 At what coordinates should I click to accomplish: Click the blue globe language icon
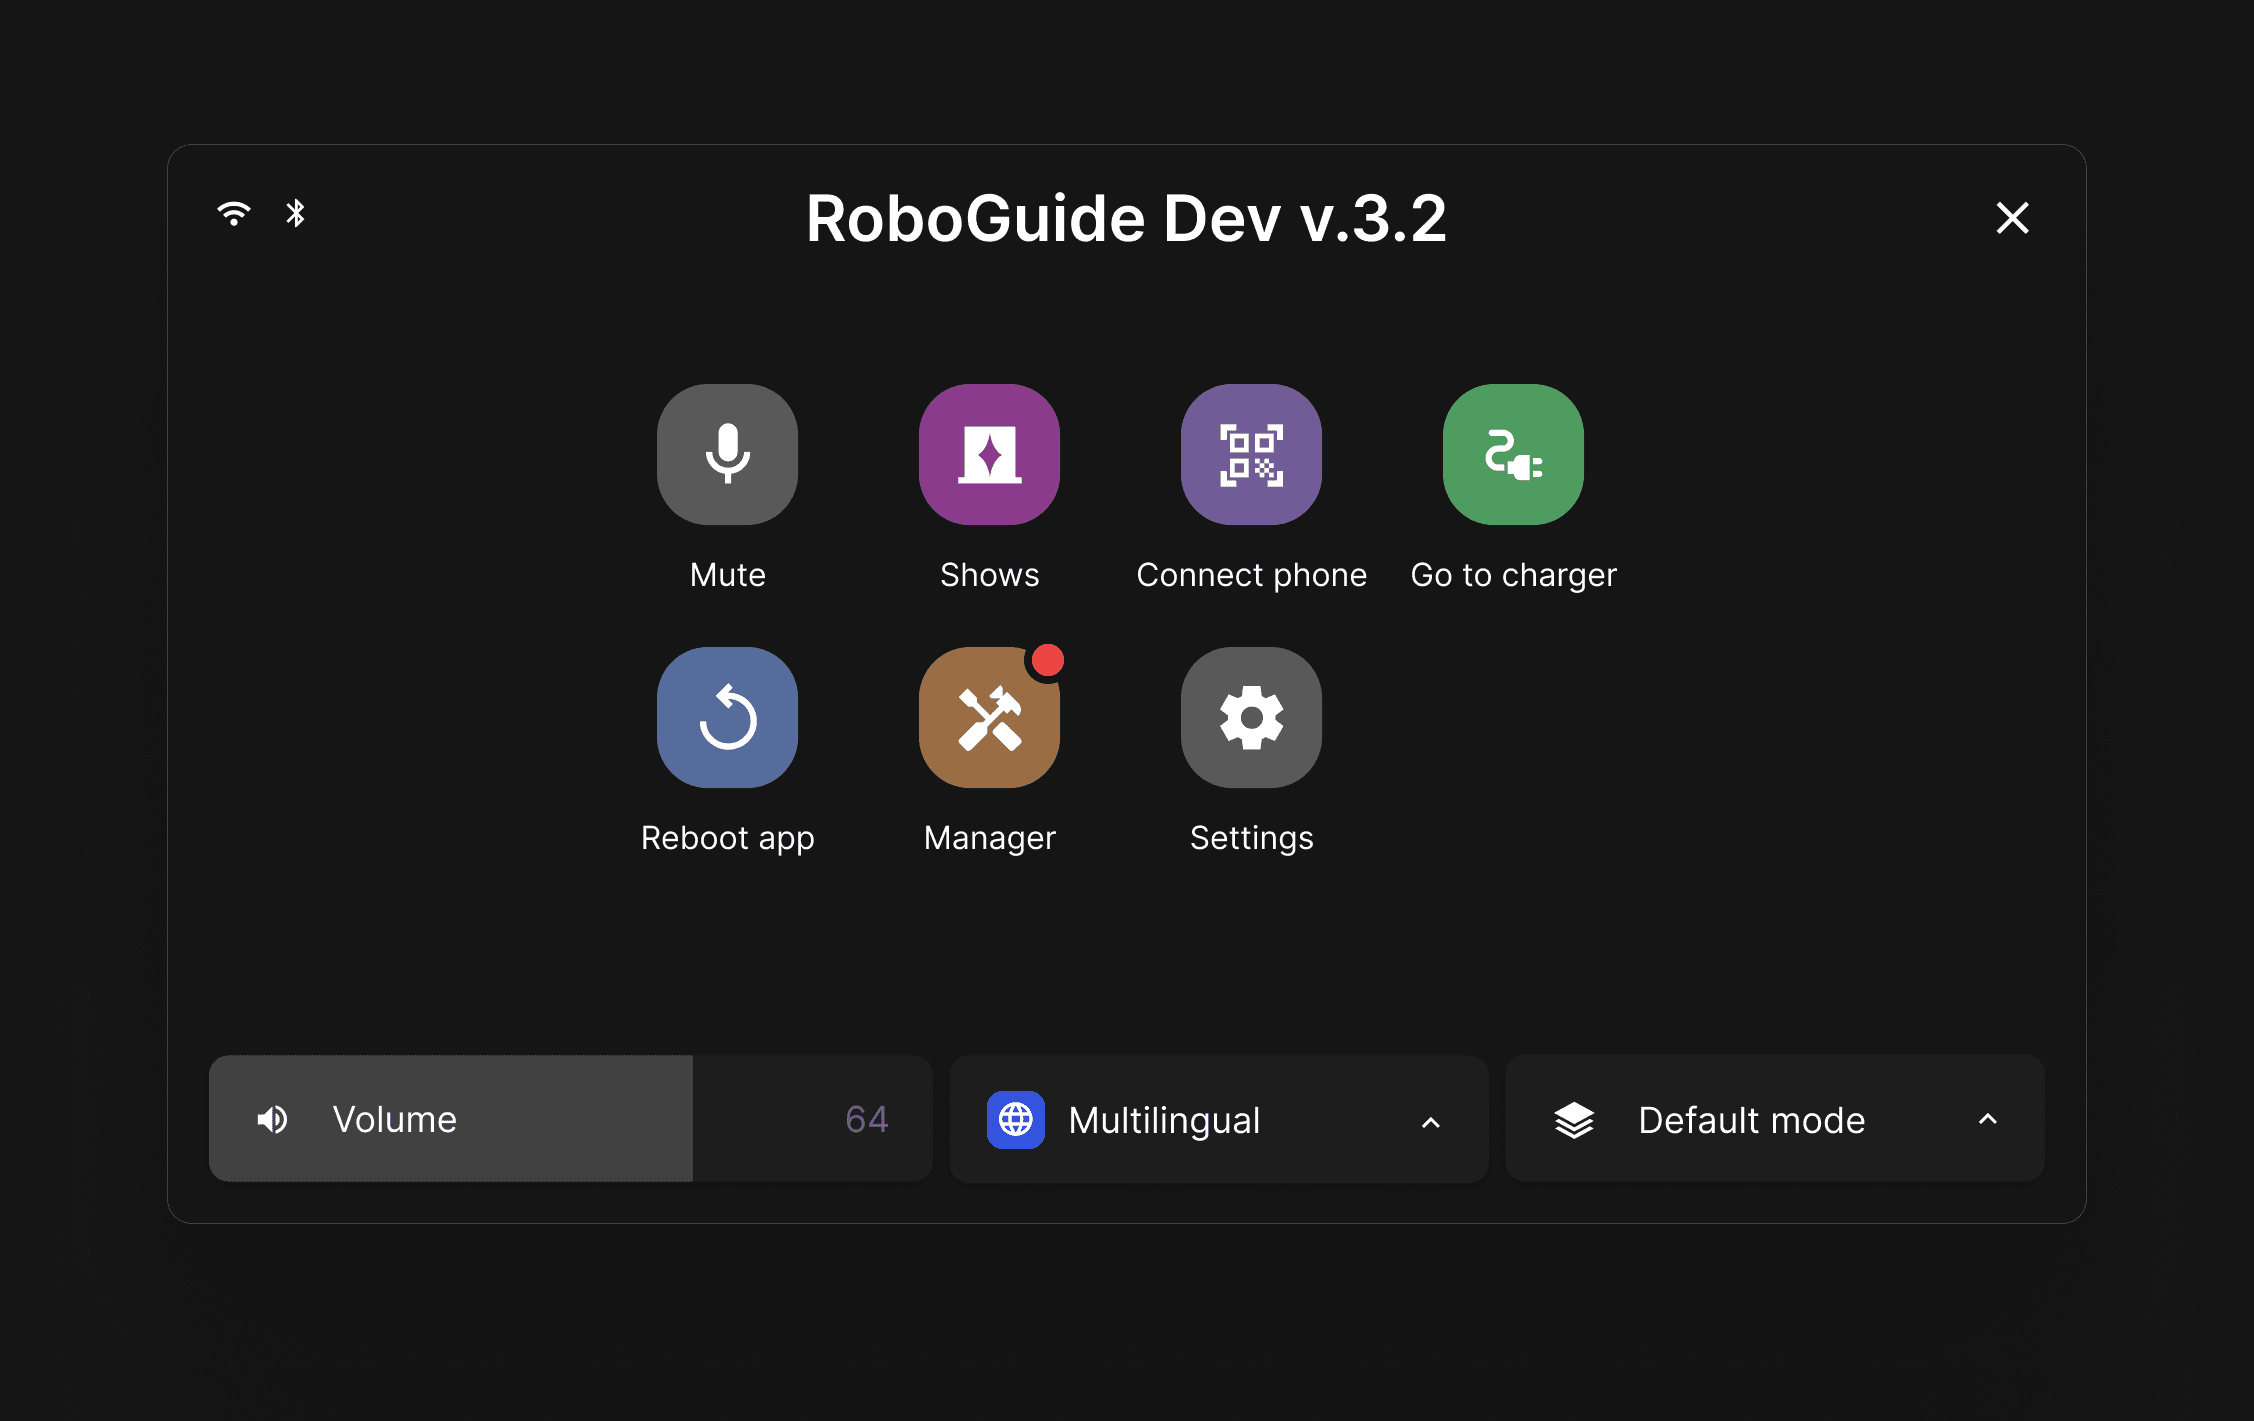[x=1015, y=1119]
